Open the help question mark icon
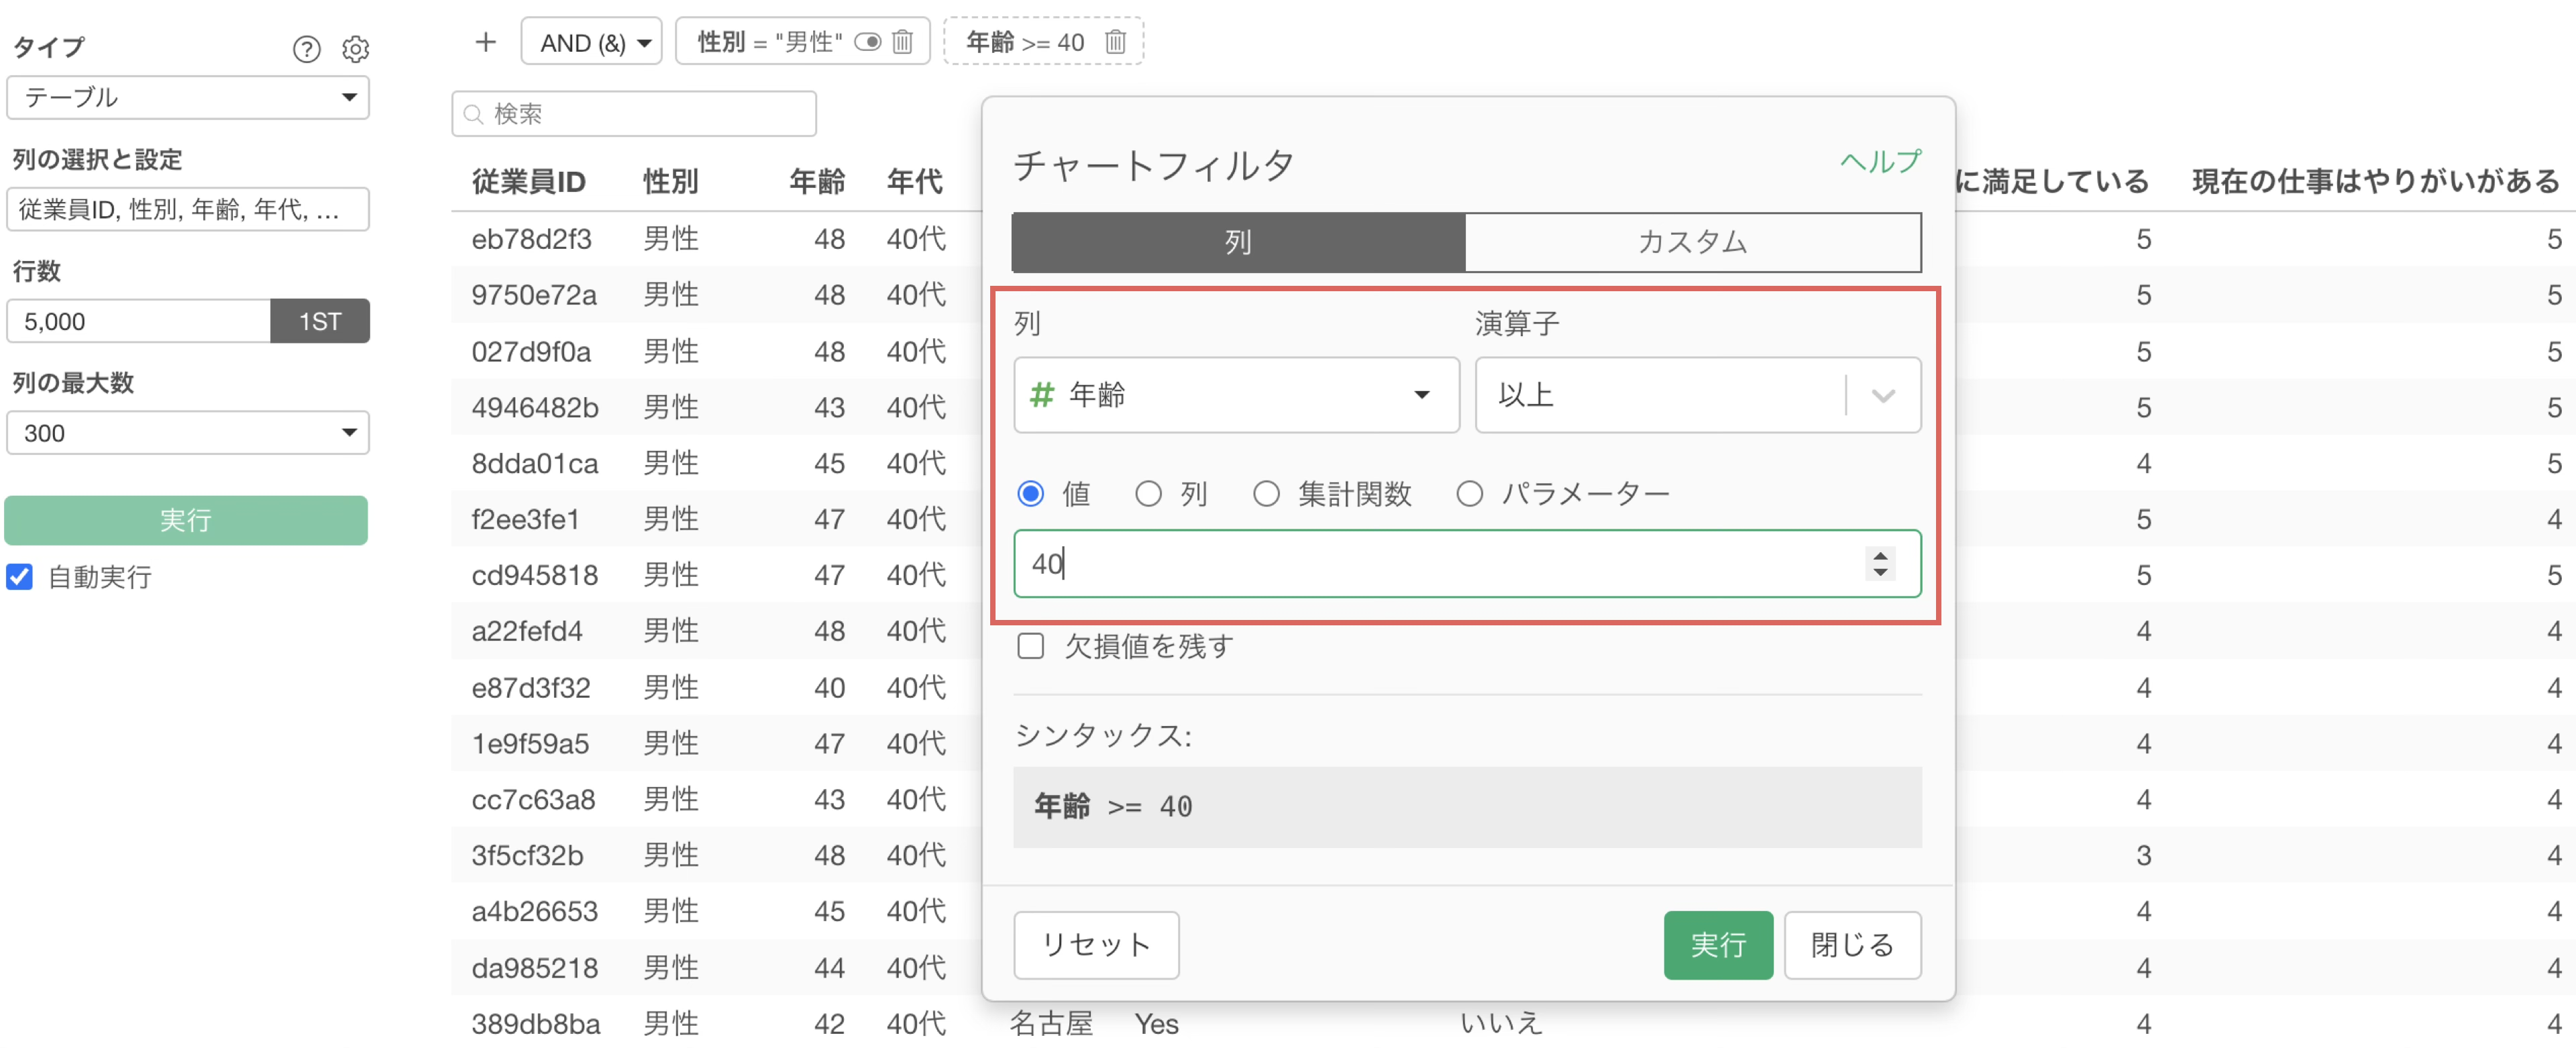The height and width of the screenshot is (1048, 2576). pos(306,48)
